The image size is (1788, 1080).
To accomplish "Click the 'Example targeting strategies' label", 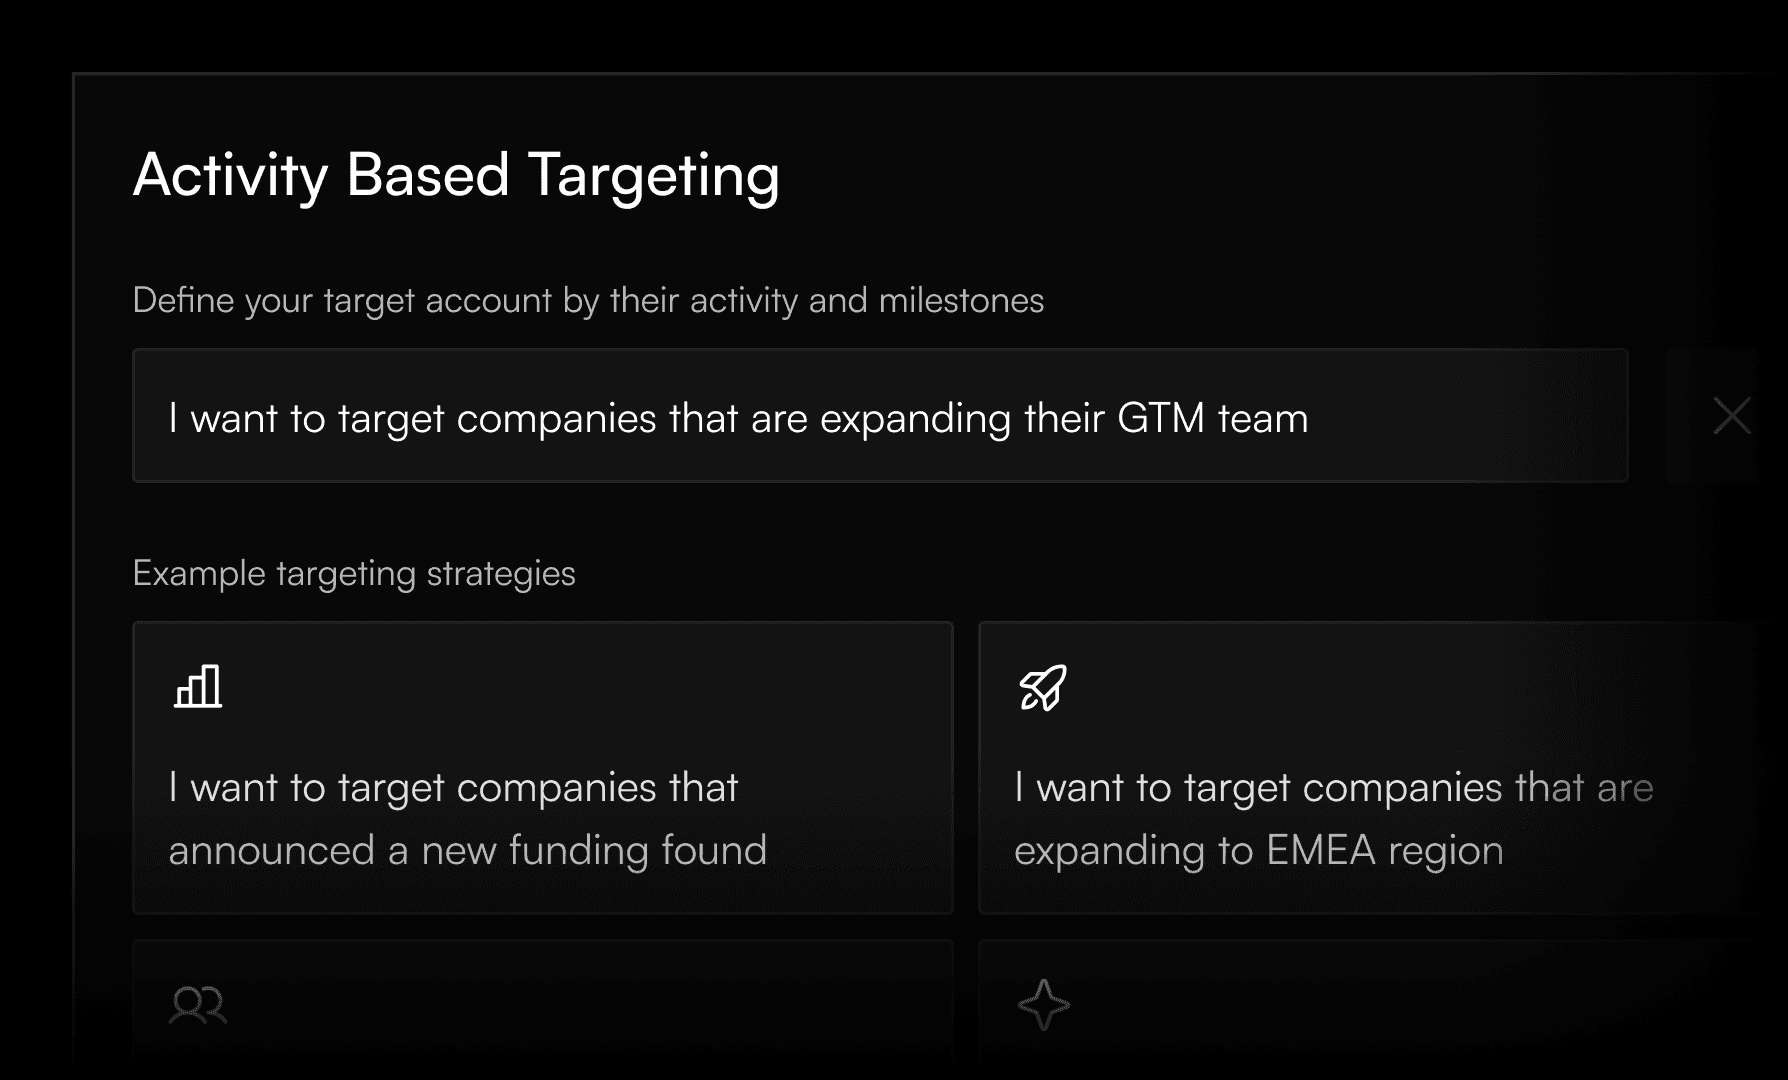I will [x=354, y=574].
